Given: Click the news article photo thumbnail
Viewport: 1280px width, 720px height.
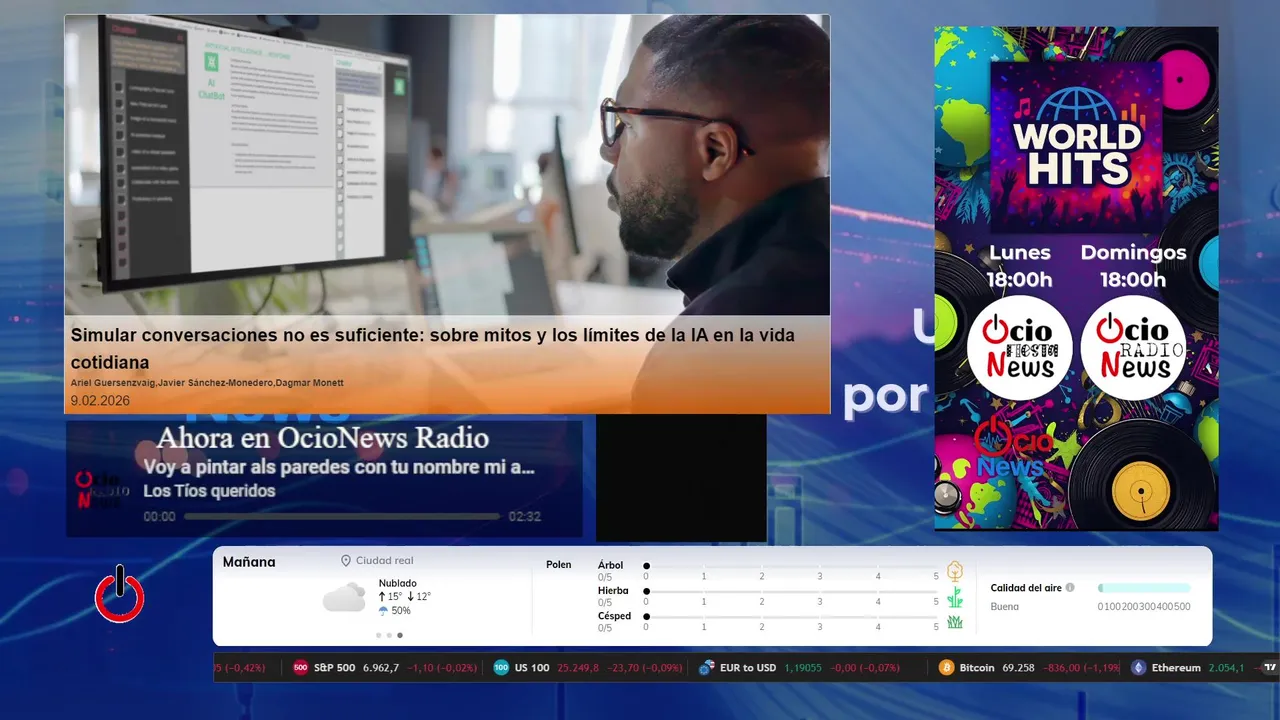Looking at the screenshot, I should 447,165.
